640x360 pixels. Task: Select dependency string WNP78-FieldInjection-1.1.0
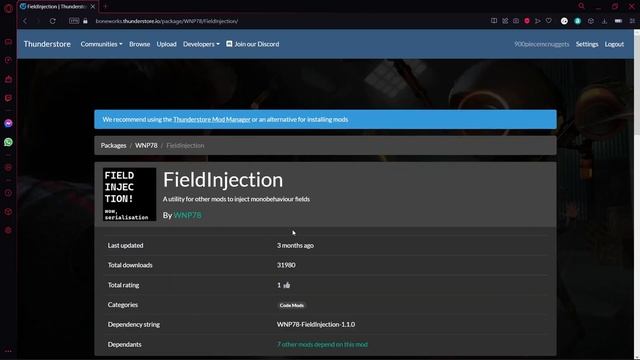click(316, 324)
